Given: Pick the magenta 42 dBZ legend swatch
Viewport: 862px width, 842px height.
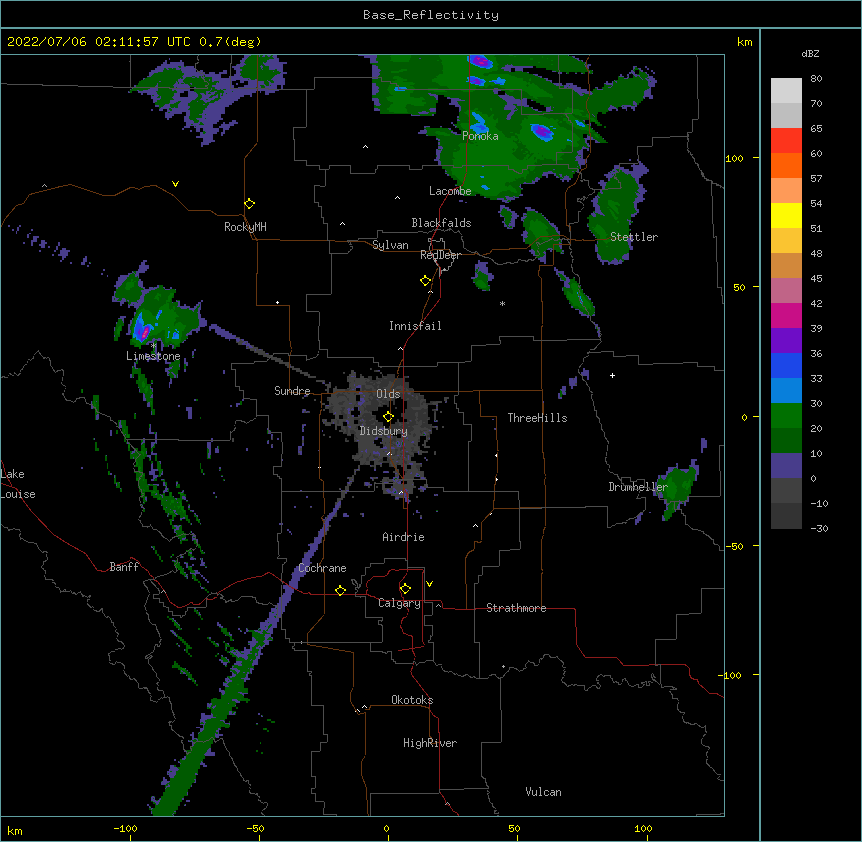Looking at the screenshot, I should point(786,315).
